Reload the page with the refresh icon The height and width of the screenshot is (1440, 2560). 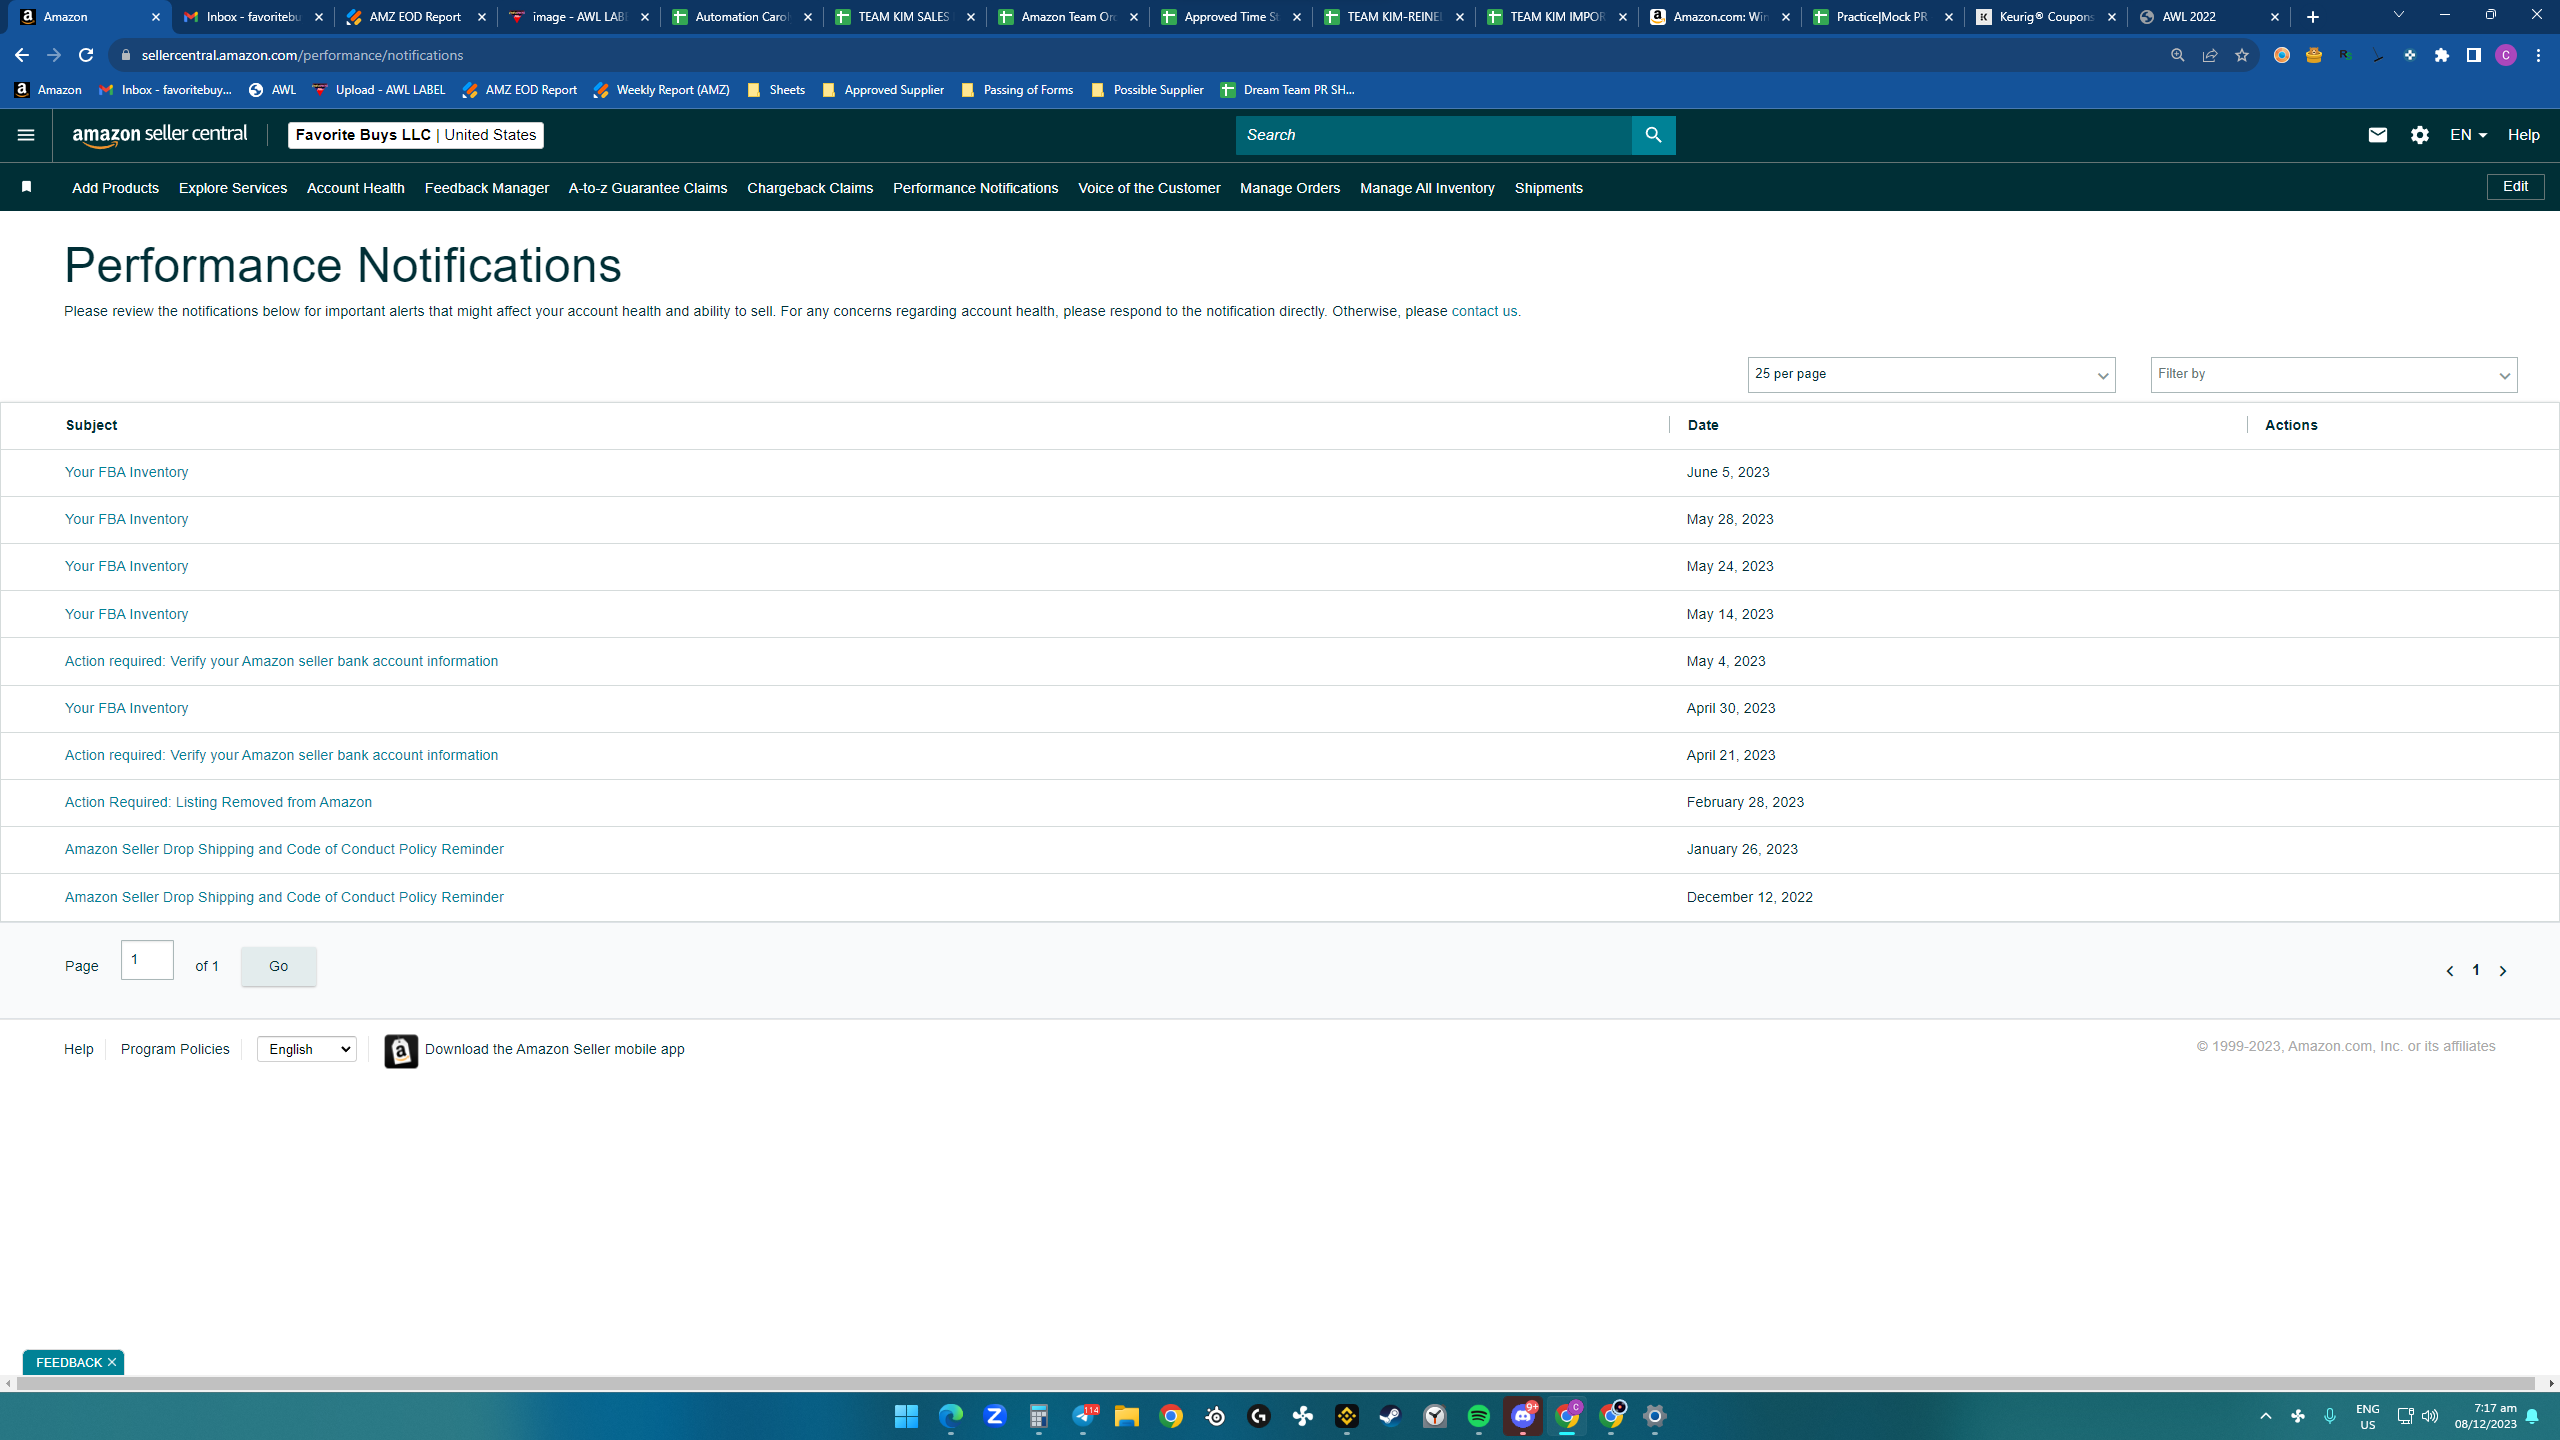pyautogui.click(x=86, y=55)
